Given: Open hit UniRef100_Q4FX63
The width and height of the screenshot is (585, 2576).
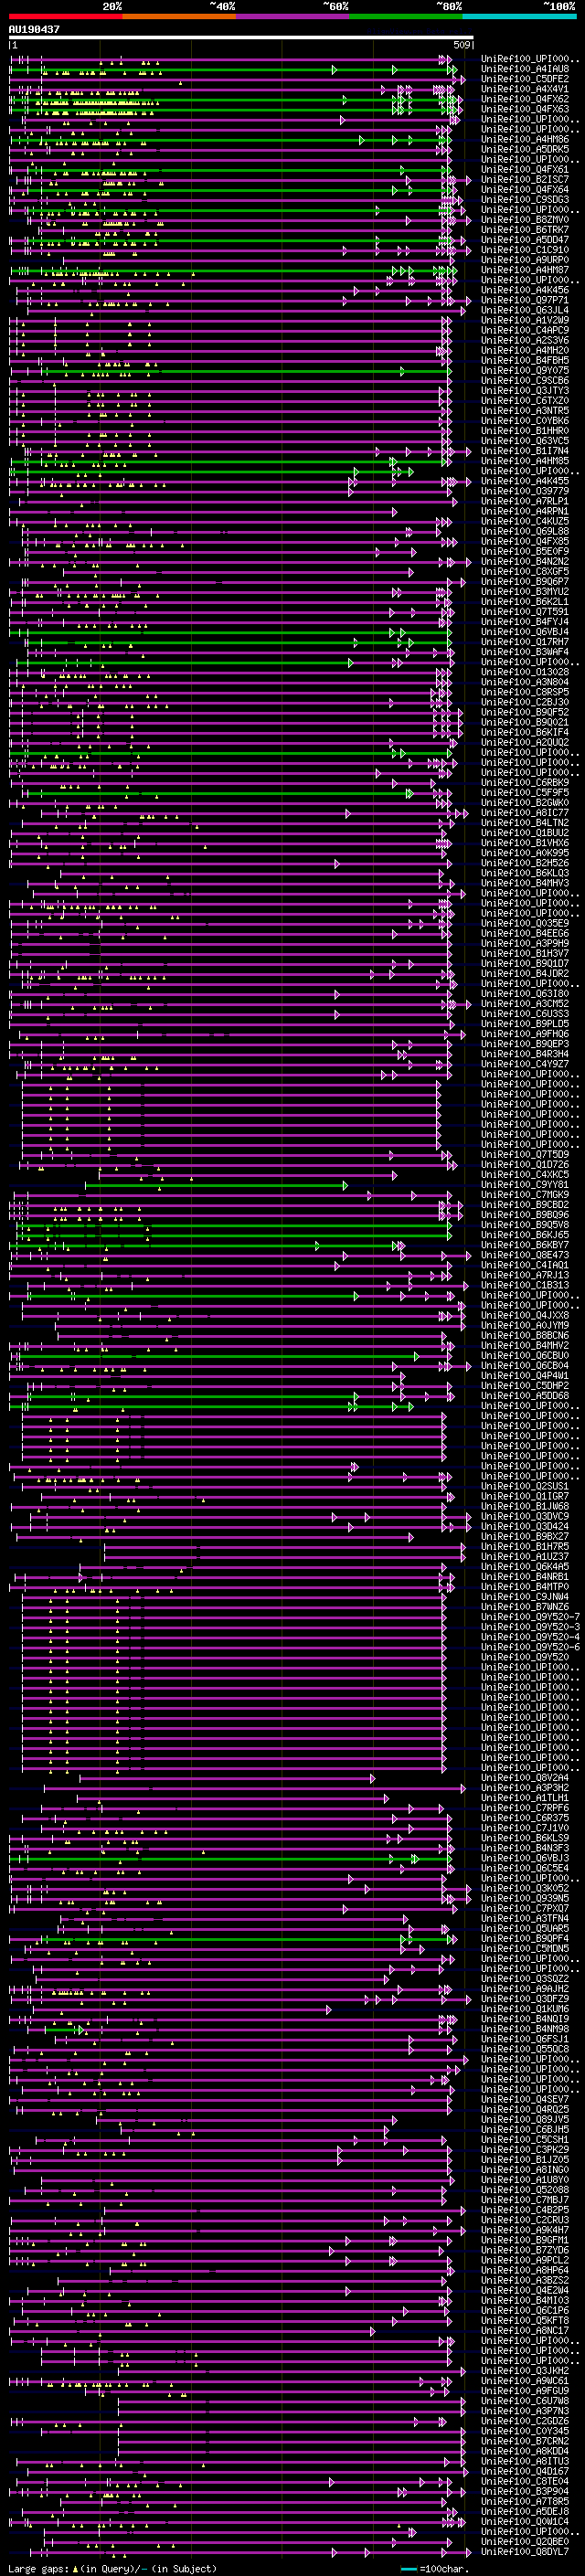Looking at the screenshot, I should pyautogui.click(x=525, y=110).
